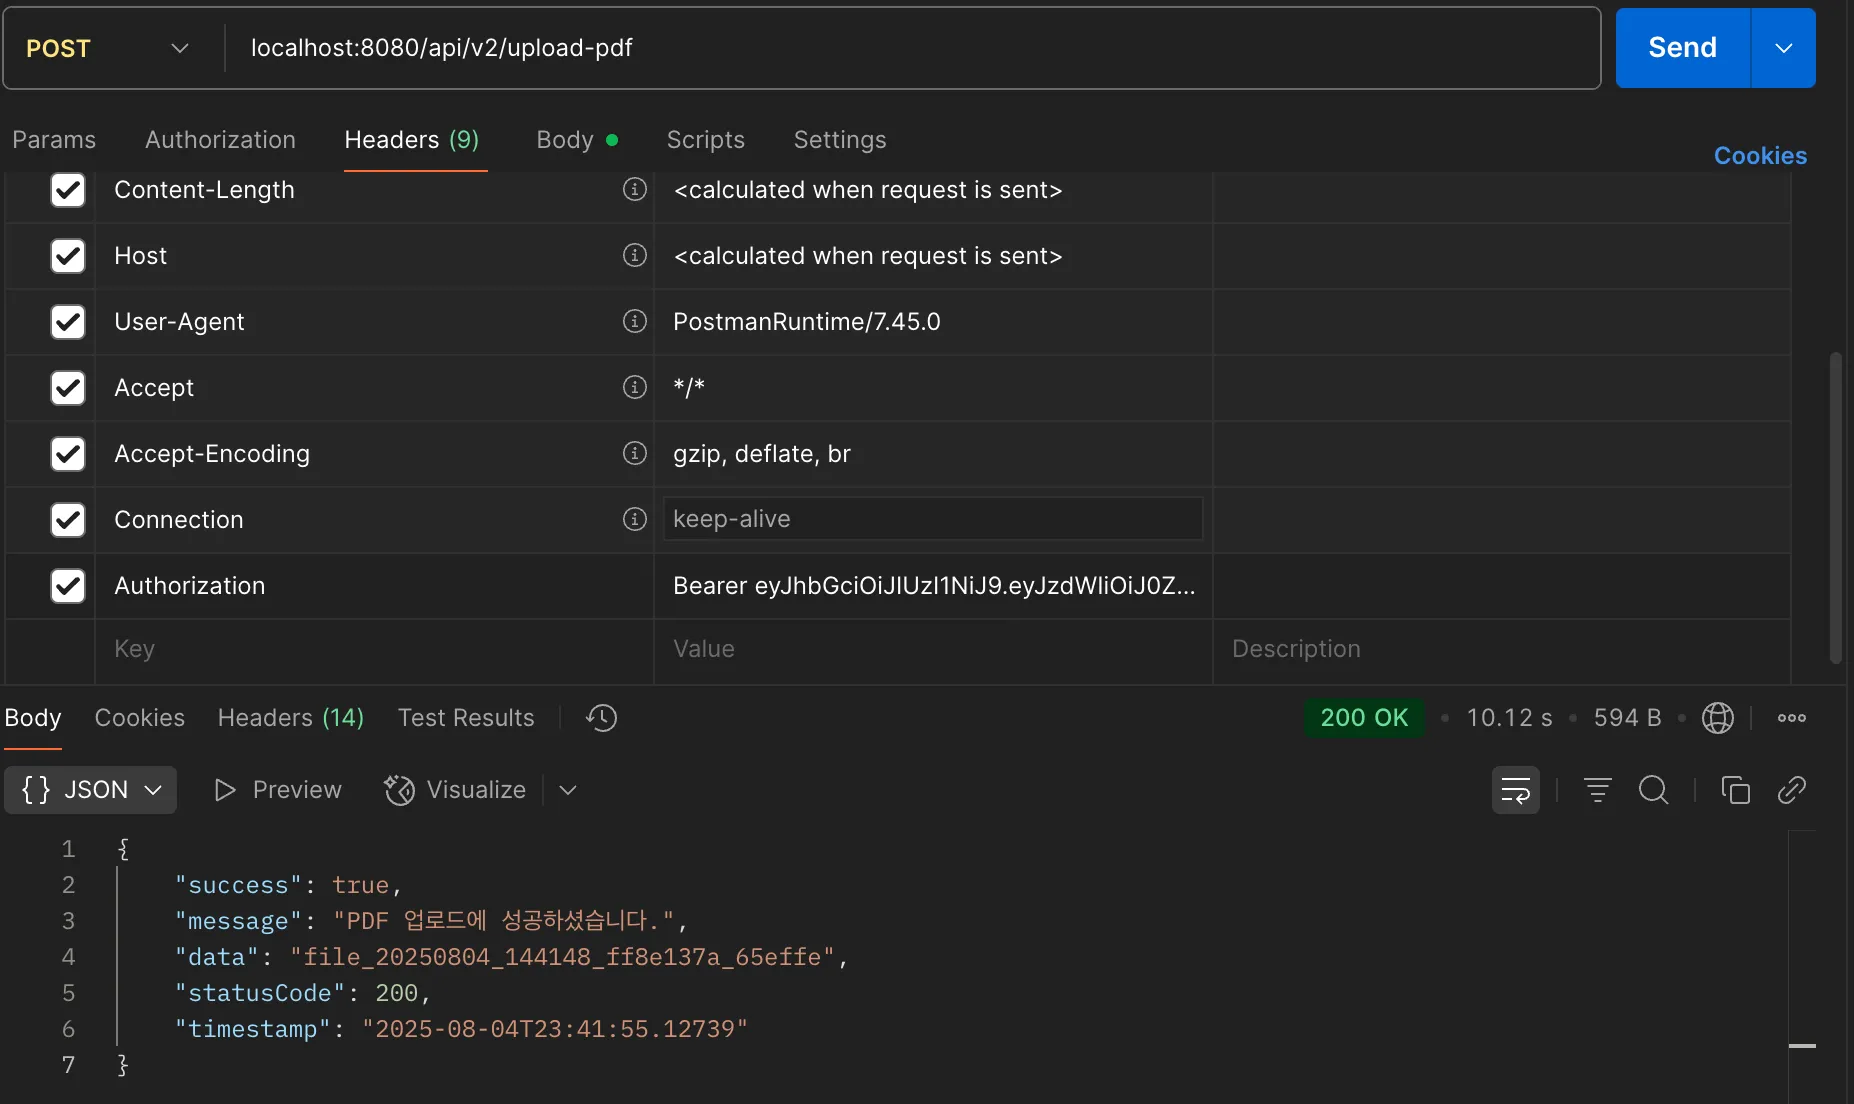The image size is (1854, 1104).
Task: Toggle the Accept-Encoding header checkbox
Action: click(68, 453)
